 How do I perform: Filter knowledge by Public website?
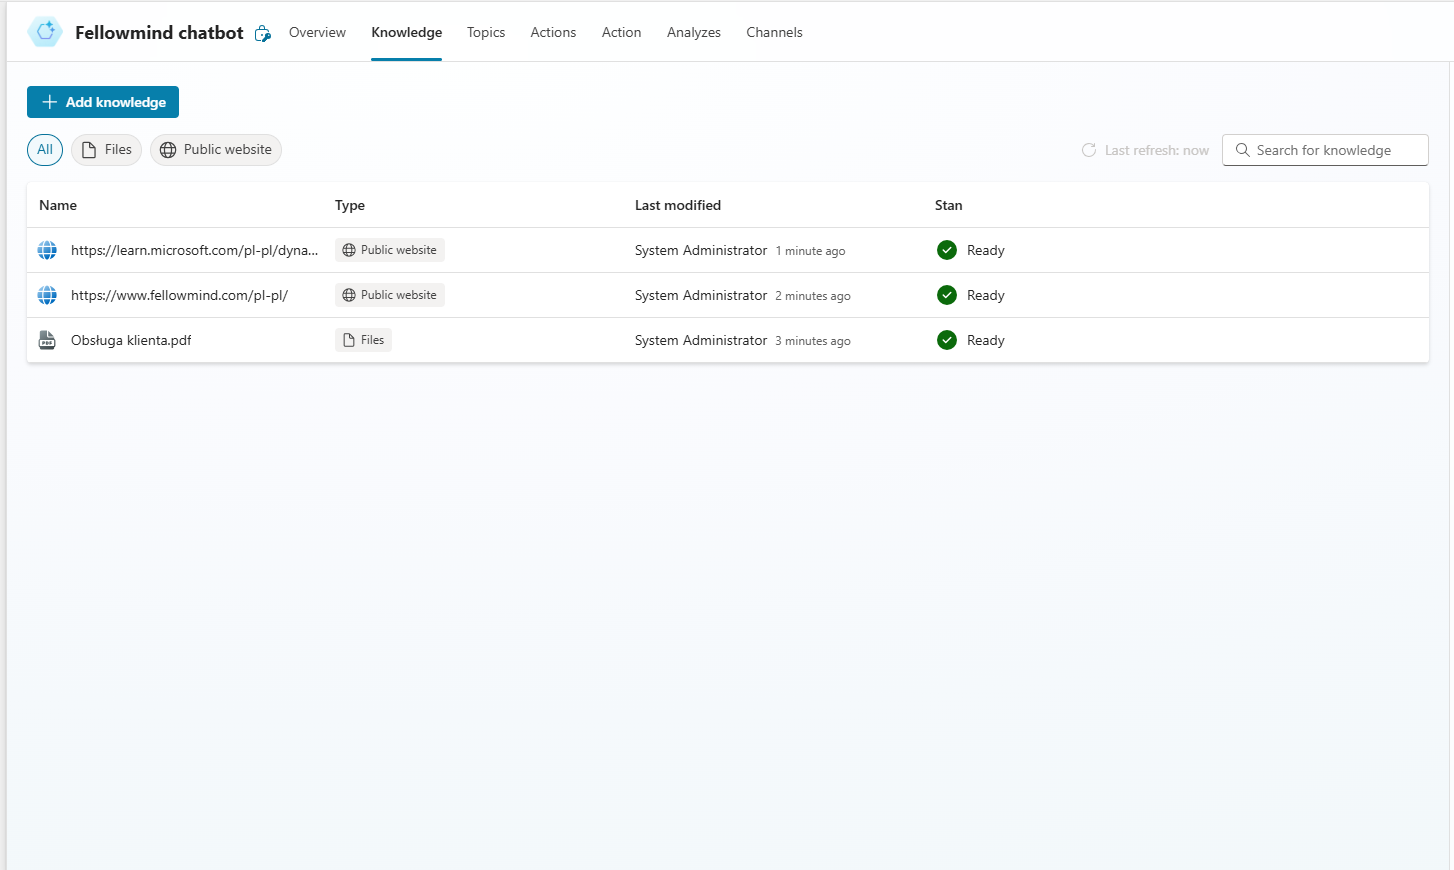tap(216, 150)
